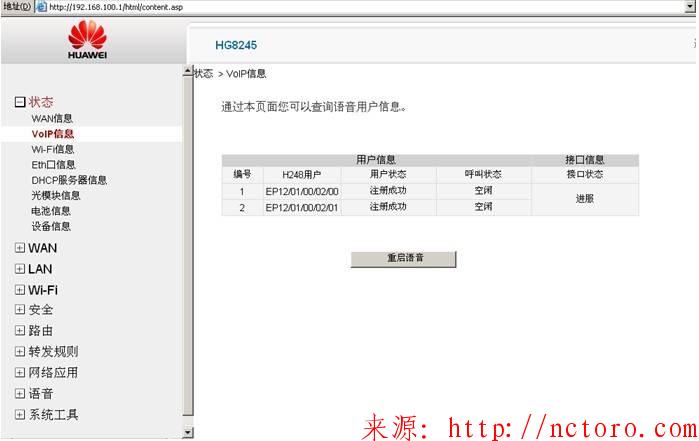Expand the 语音 menu section
The height and width of the screenshot is (441, 699).
click(20, 393)
